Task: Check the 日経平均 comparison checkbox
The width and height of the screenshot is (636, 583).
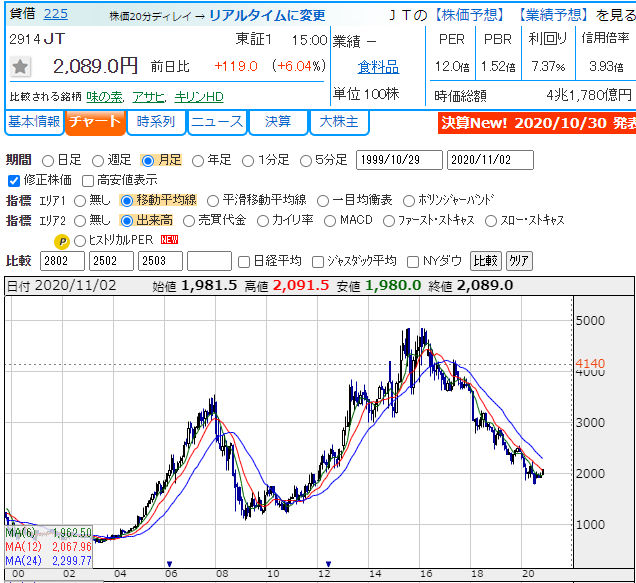Action: click(243, 262)
